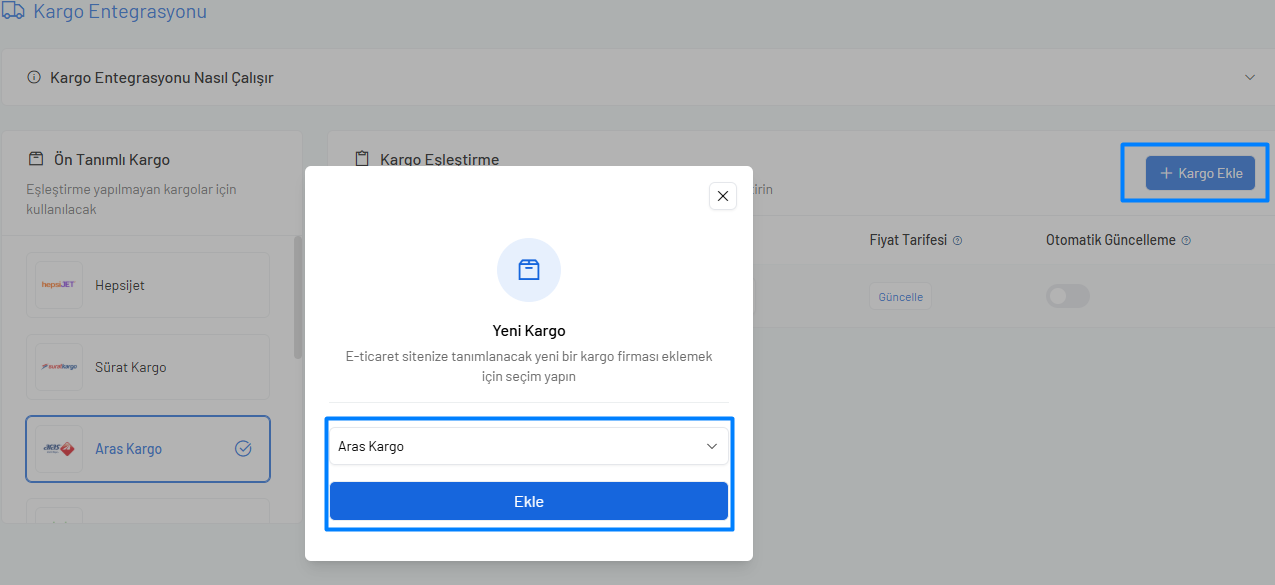Toggle the Otomatik Güncelleme switch
This screenshot has width=1275, height=585.
tap(1067, 296)
